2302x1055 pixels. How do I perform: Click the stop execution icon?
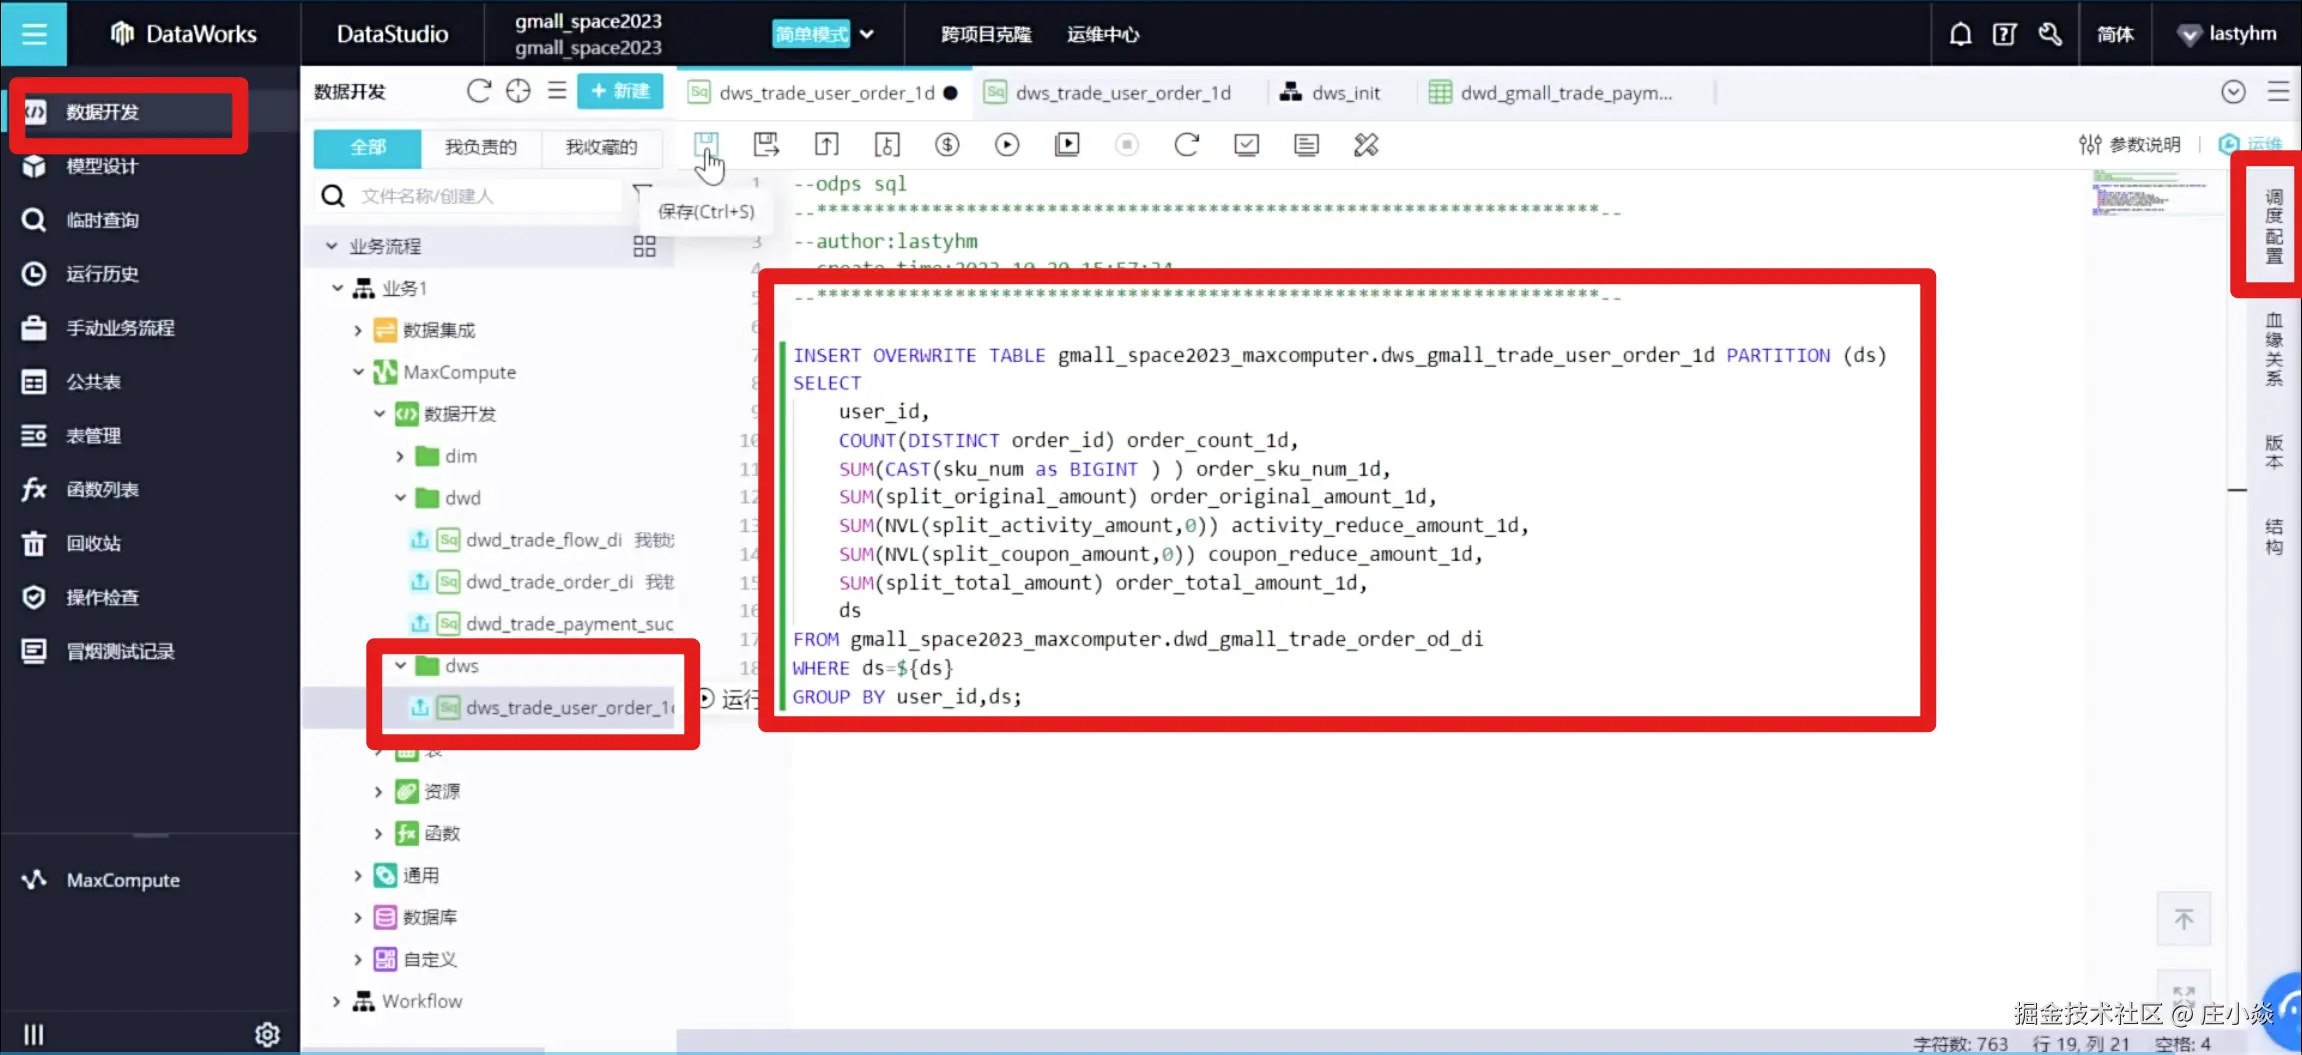tap(1127, 145)
